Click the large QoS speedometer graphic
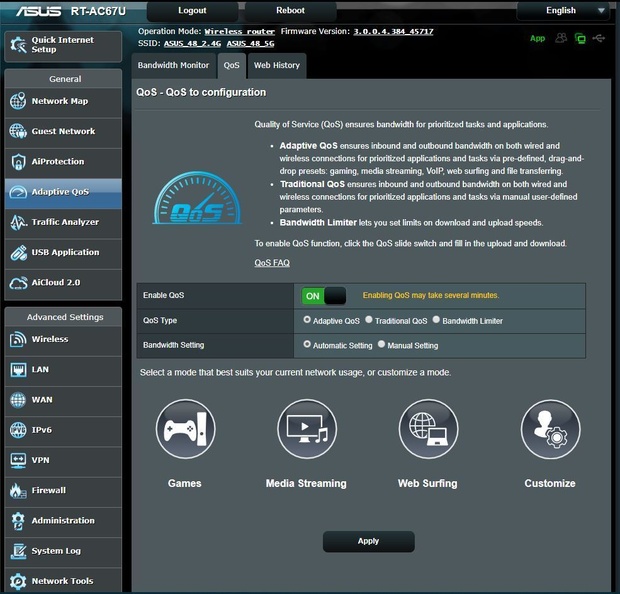The width and height of the screenshot is (620, 594). [x=197, y=198]
